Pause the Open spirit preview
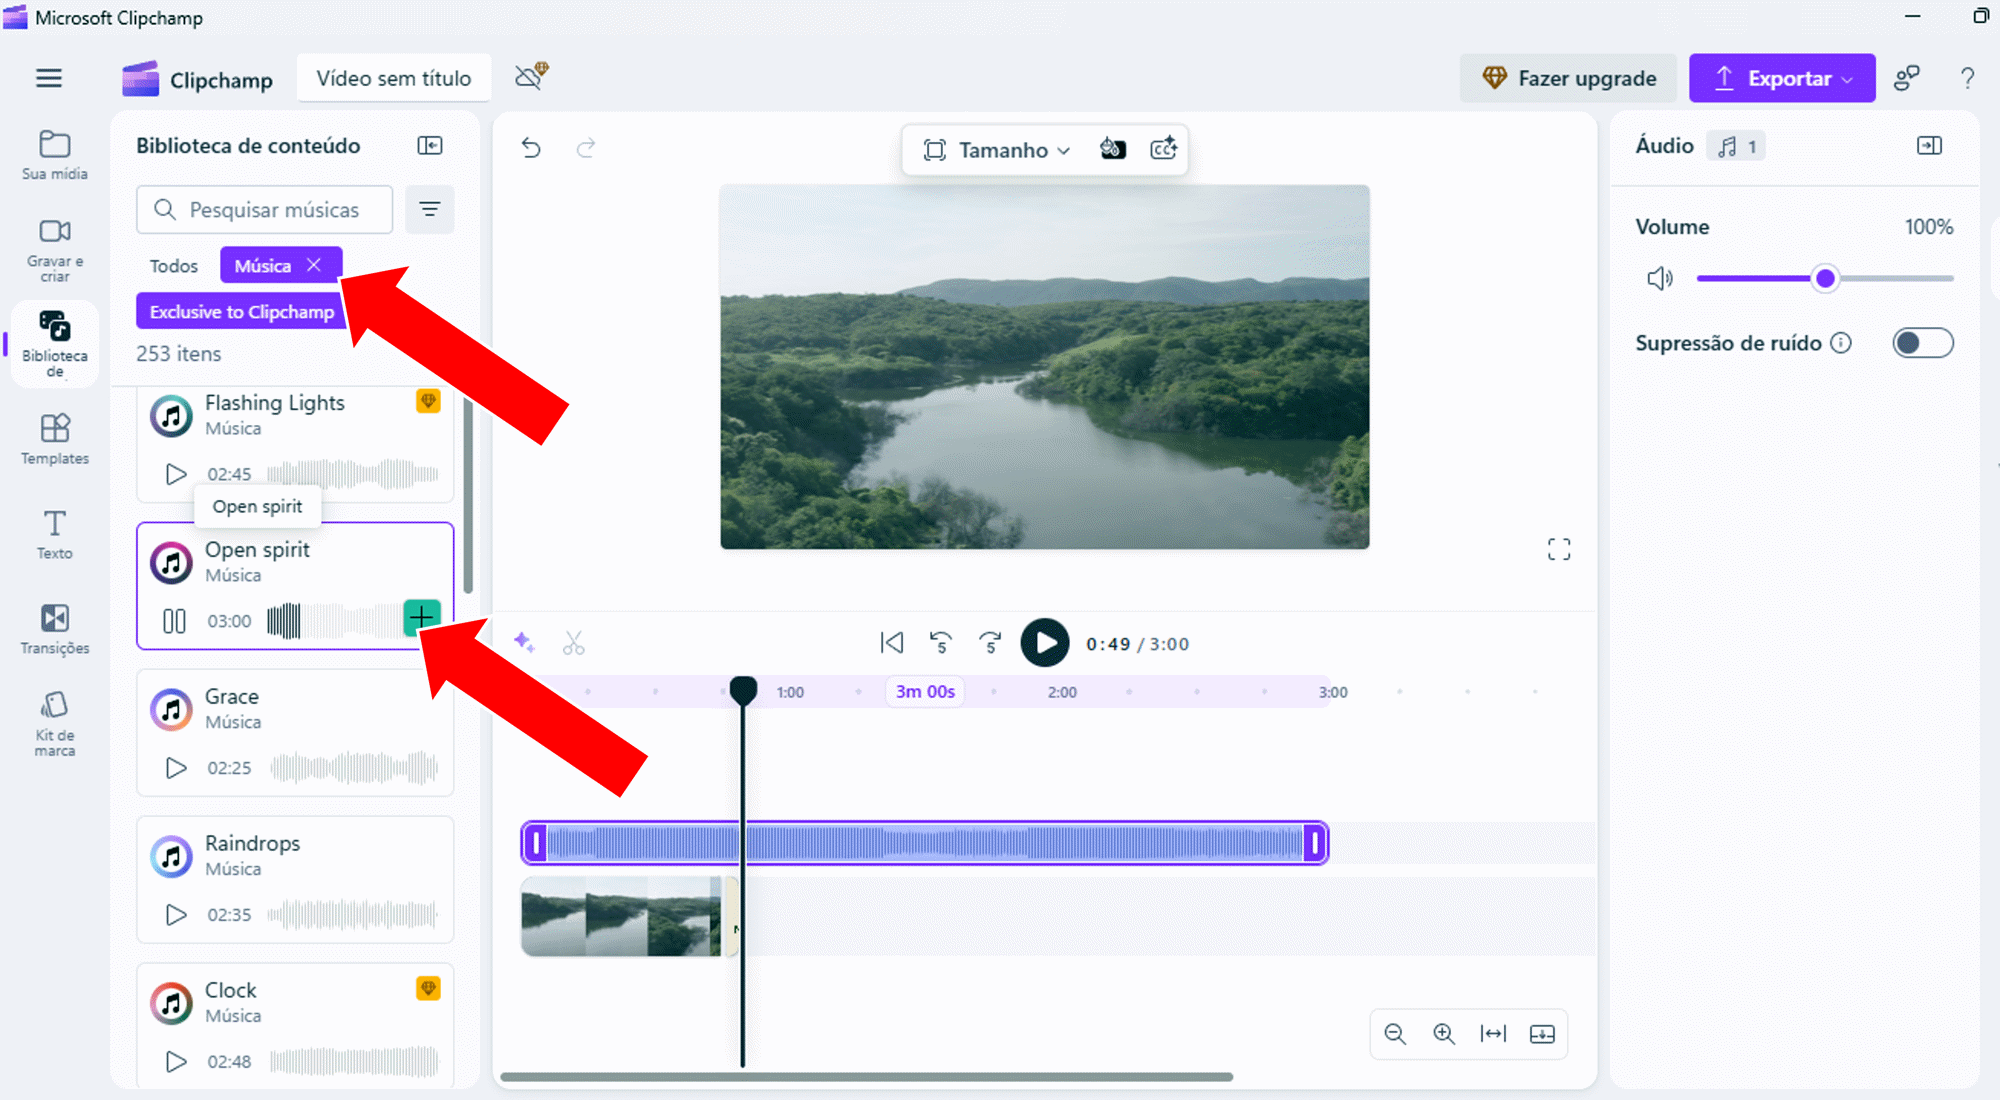The height and width of the screenshot is (1100, 2000). (174, 621)
